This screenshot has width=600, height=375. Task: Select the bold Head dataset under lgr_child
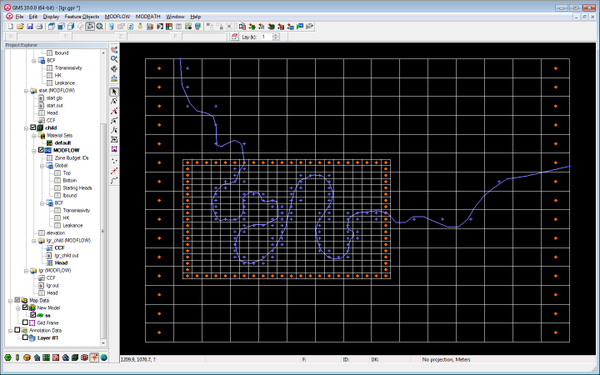coord(61,263)
